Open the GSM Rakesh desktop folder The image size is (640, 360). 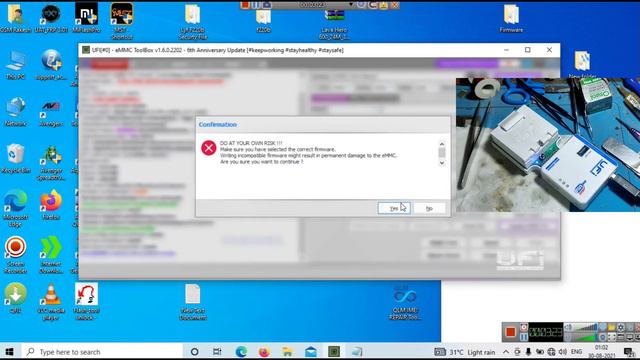(x=16, y=19)
